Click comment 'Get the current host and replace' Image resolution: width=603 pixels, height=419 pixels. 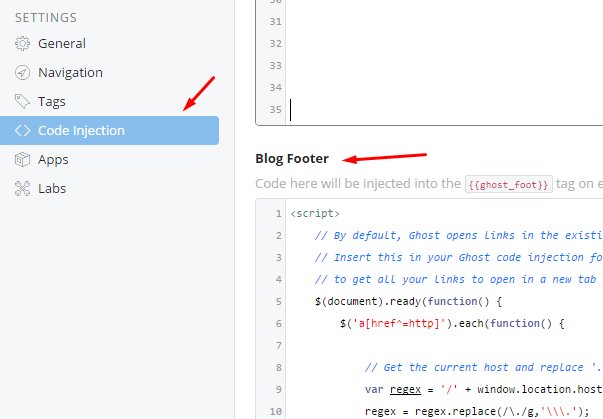click(483, 367)
